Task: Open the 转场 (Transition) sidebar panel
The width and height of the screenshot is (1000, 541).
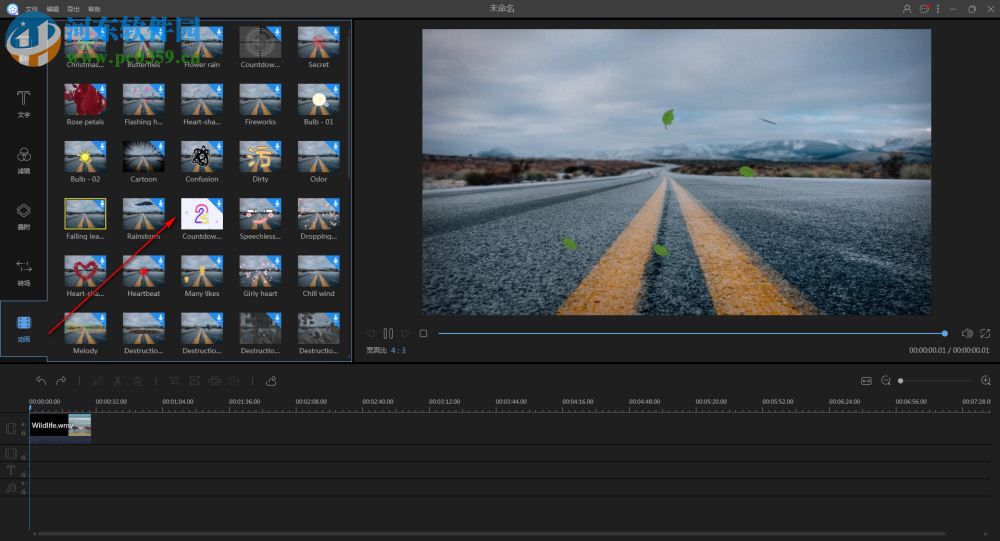Action: [23, 270]
